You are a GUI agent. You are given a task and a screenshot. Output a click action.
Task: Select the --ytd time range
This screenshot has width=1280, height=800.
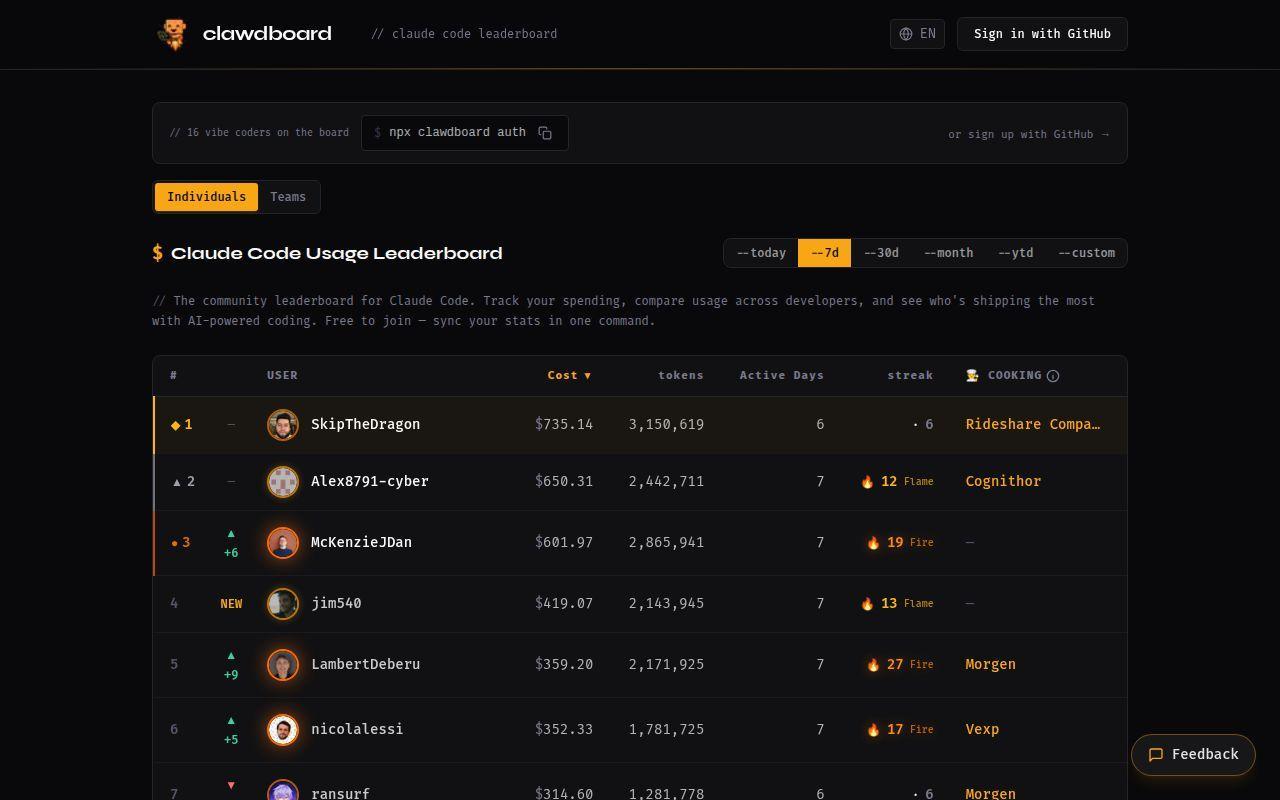pyautogui.click(x=1015, y=253)
